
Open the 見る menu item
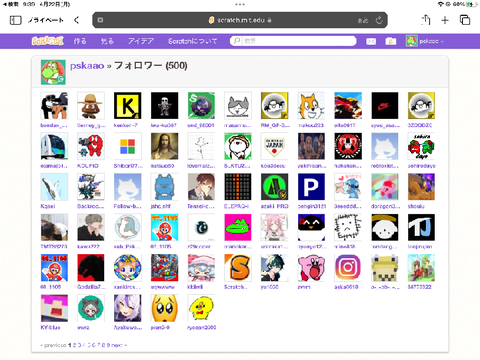[x=107, y=41]
